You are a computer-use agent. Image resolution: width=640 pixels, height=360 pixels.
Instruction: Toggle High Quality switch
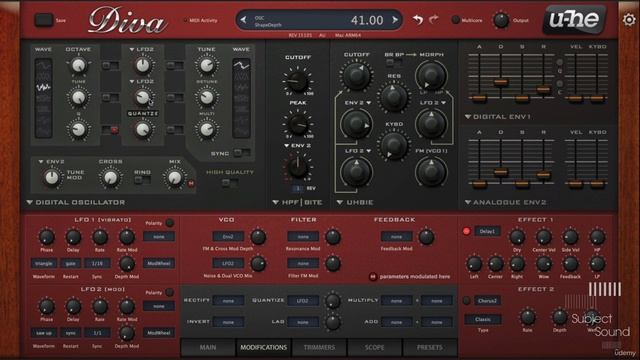coord(230,183)
